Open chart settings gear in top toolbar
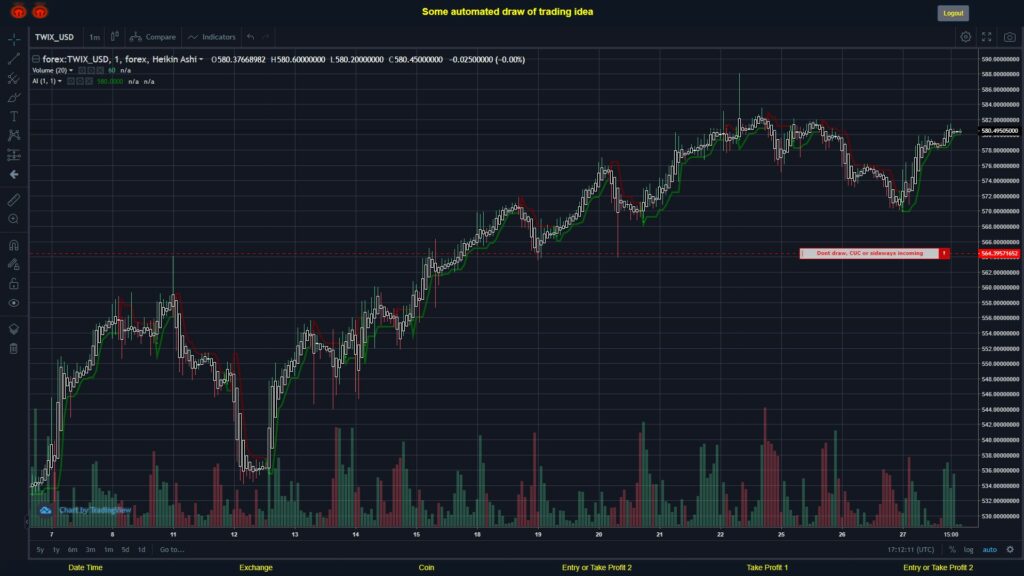 coord(965,37)
